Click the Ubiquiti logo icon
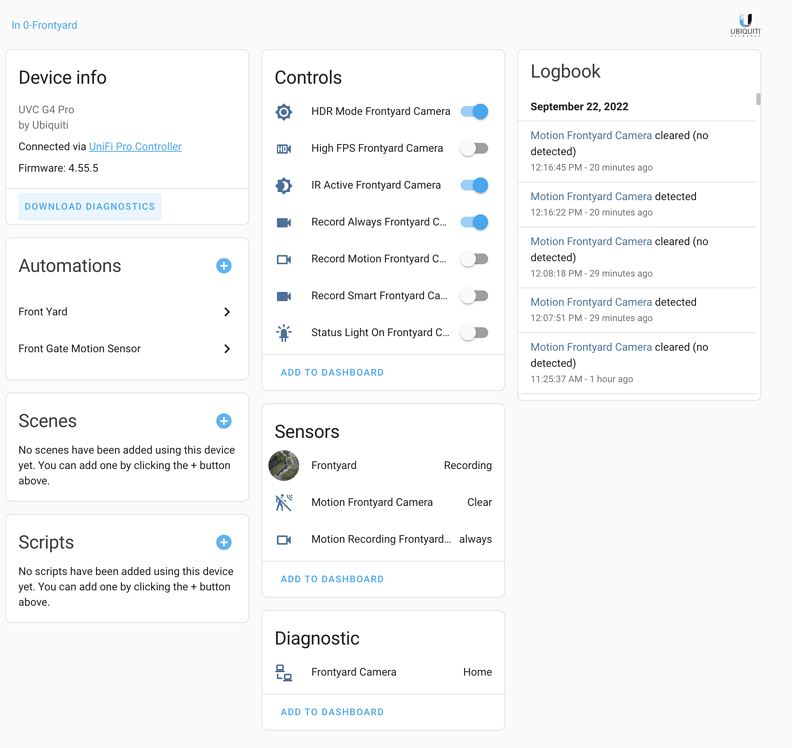792x748 pixels. [x=745, y=24]
